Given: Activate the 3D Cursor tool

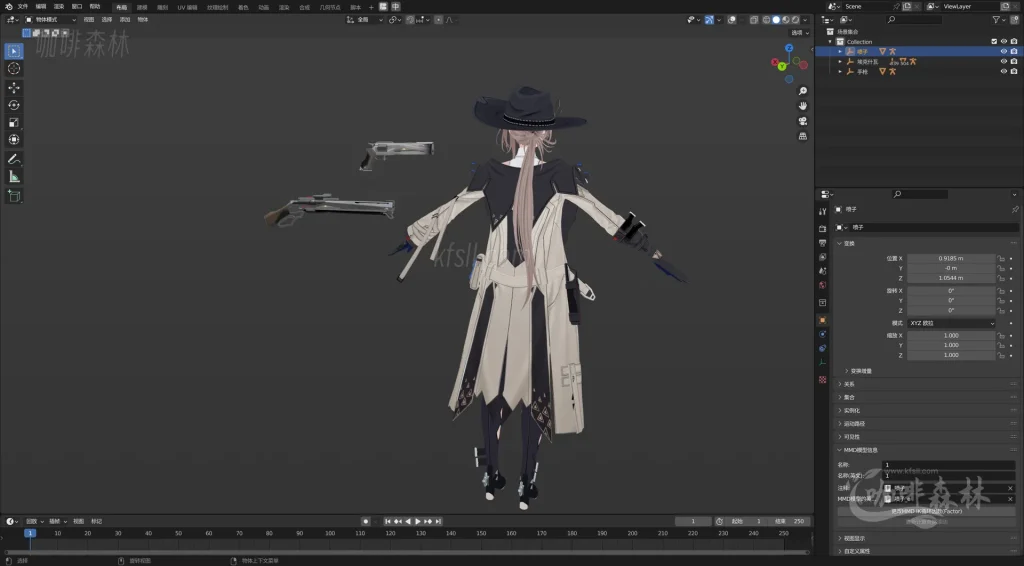Looking at the screenshot, I should tap(14, 69).
